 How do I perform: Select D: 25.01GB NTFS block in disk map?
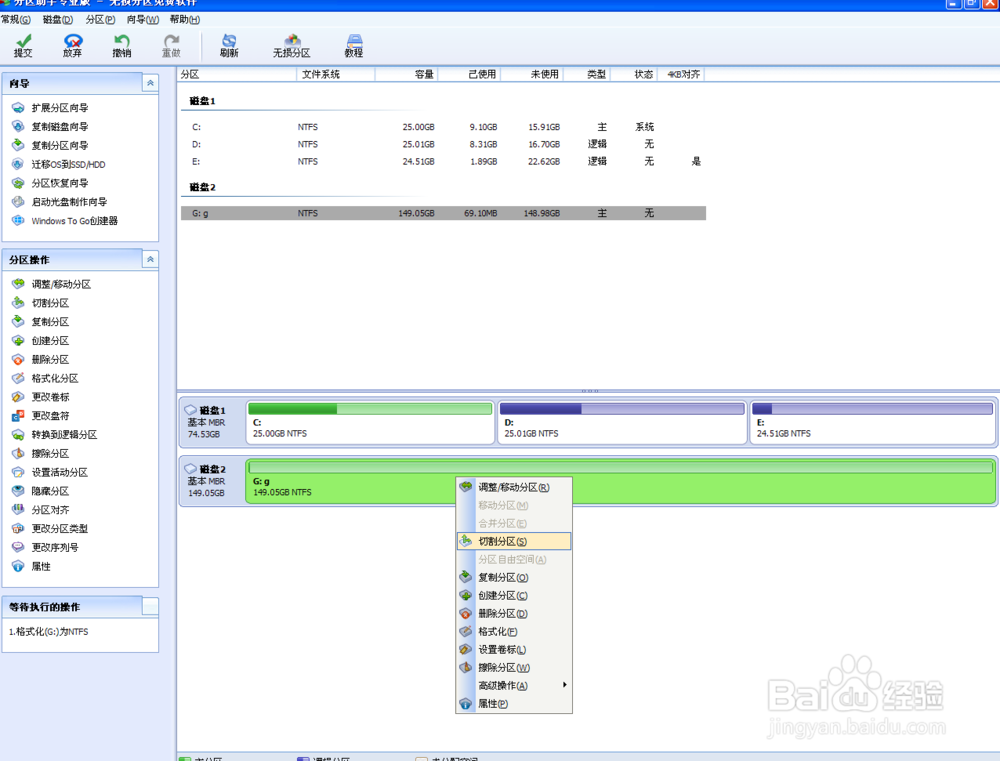622,422
